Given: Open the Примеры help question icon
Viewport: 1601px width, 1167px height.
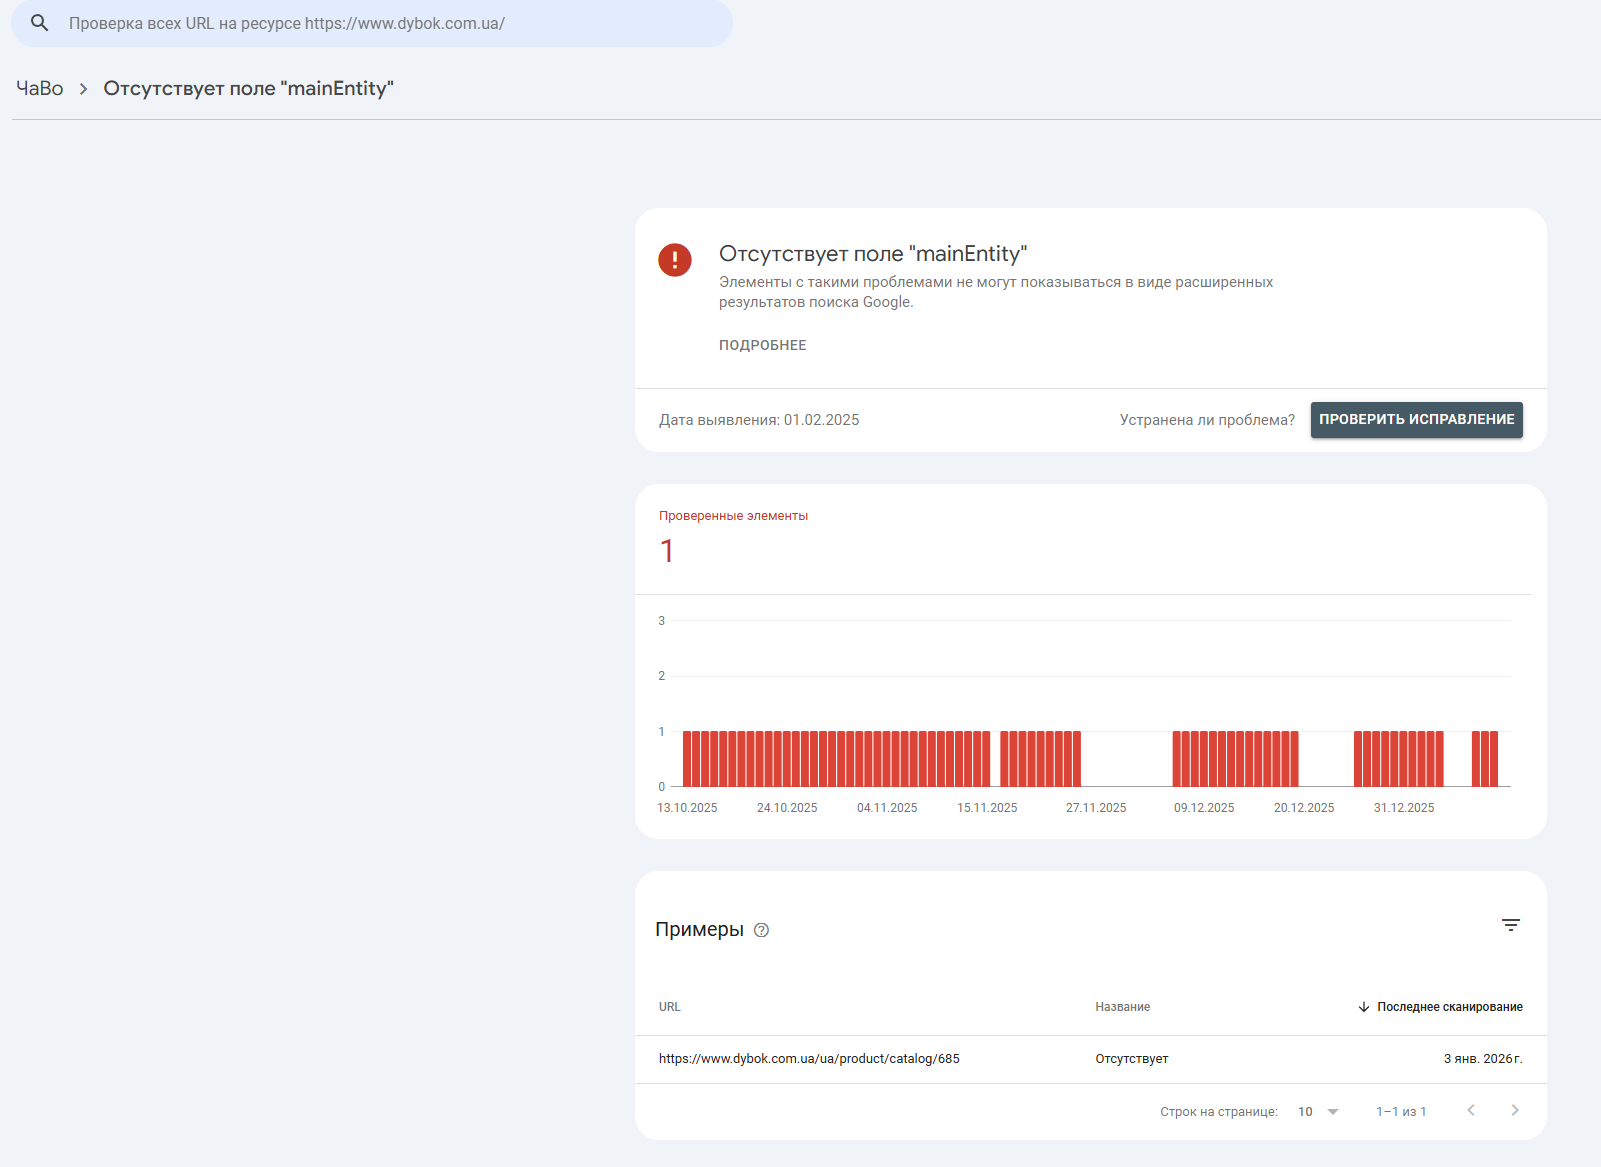Looking at the screenshot, I should [x=762, y=930].
